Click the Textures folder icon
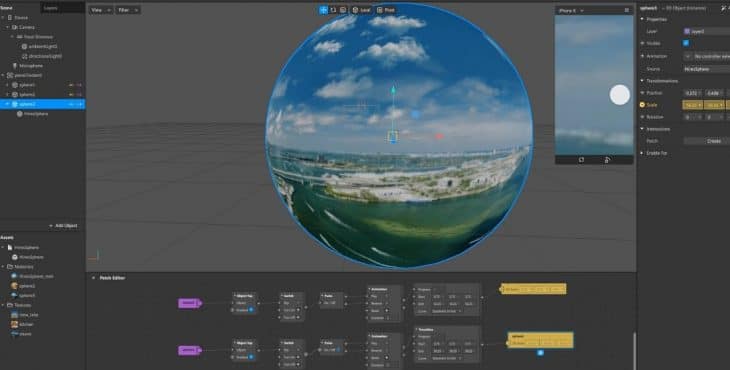The image size is (730, 370). click(10, 305)
